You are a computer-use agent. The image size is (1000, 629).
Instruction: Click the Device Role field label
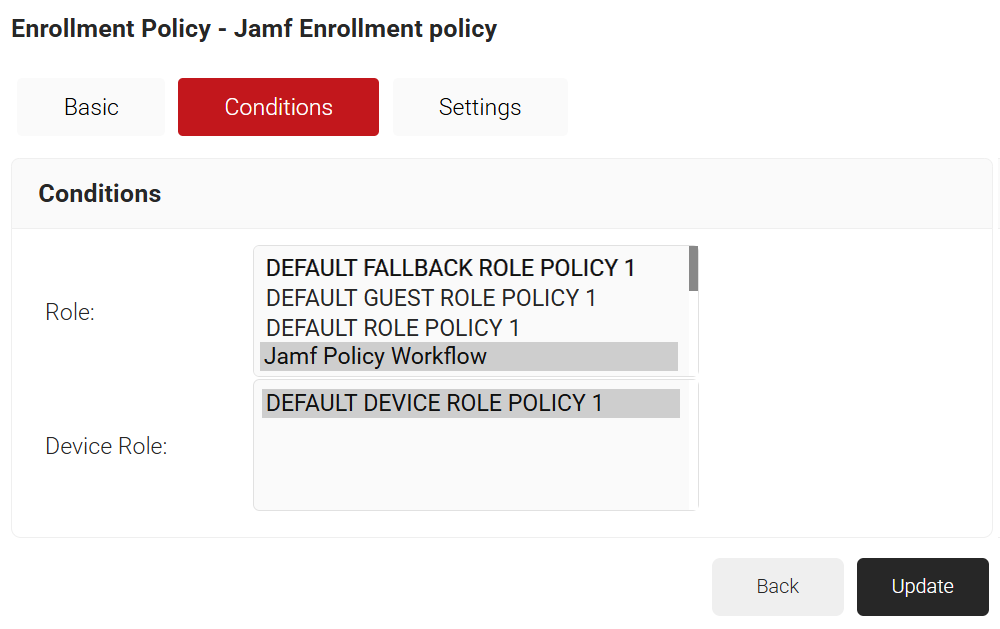click(106, 446)
